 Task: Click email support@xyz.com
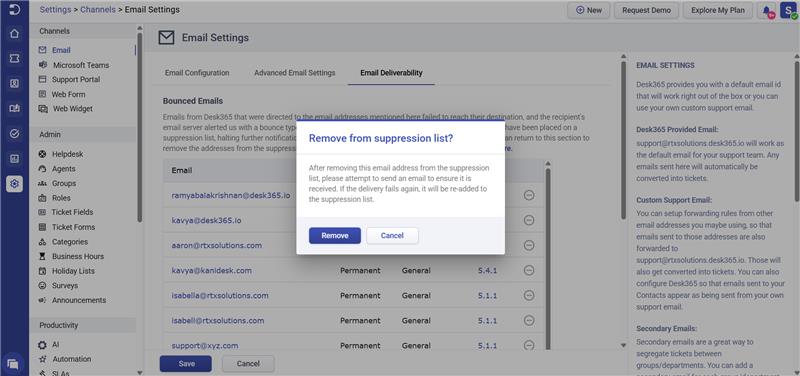point(205,345)
